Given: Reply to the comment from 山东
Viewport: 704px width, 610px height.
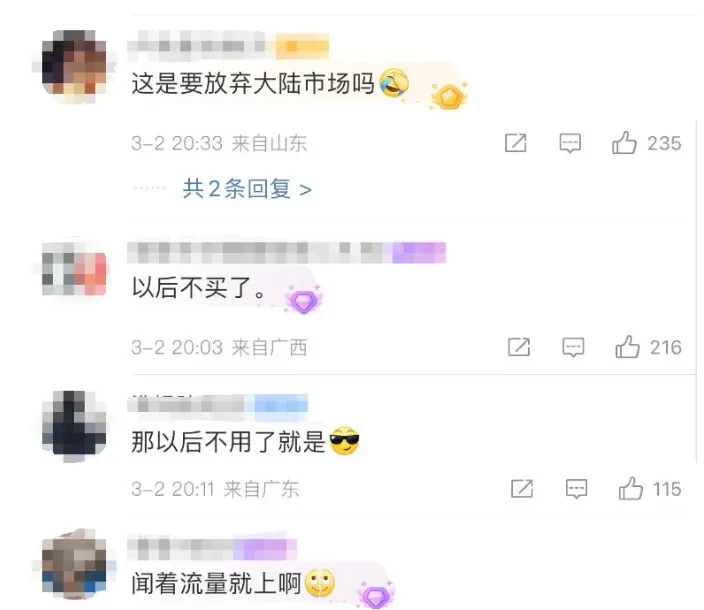Looking at the screenshot, I should [570, 144].
